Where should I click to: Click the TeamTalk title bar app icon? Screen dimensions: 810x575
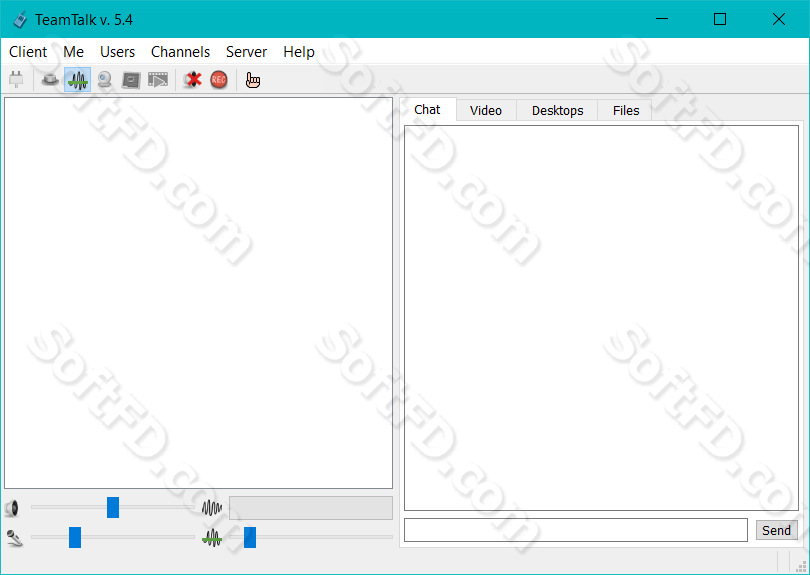20,20
